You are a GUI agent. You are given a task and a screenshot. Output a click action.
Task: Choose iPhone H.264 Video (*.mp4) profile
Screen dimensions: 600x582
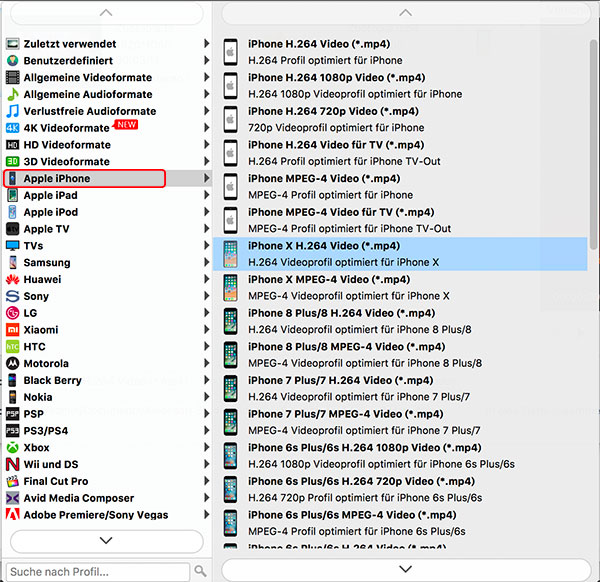click(400, 52)
